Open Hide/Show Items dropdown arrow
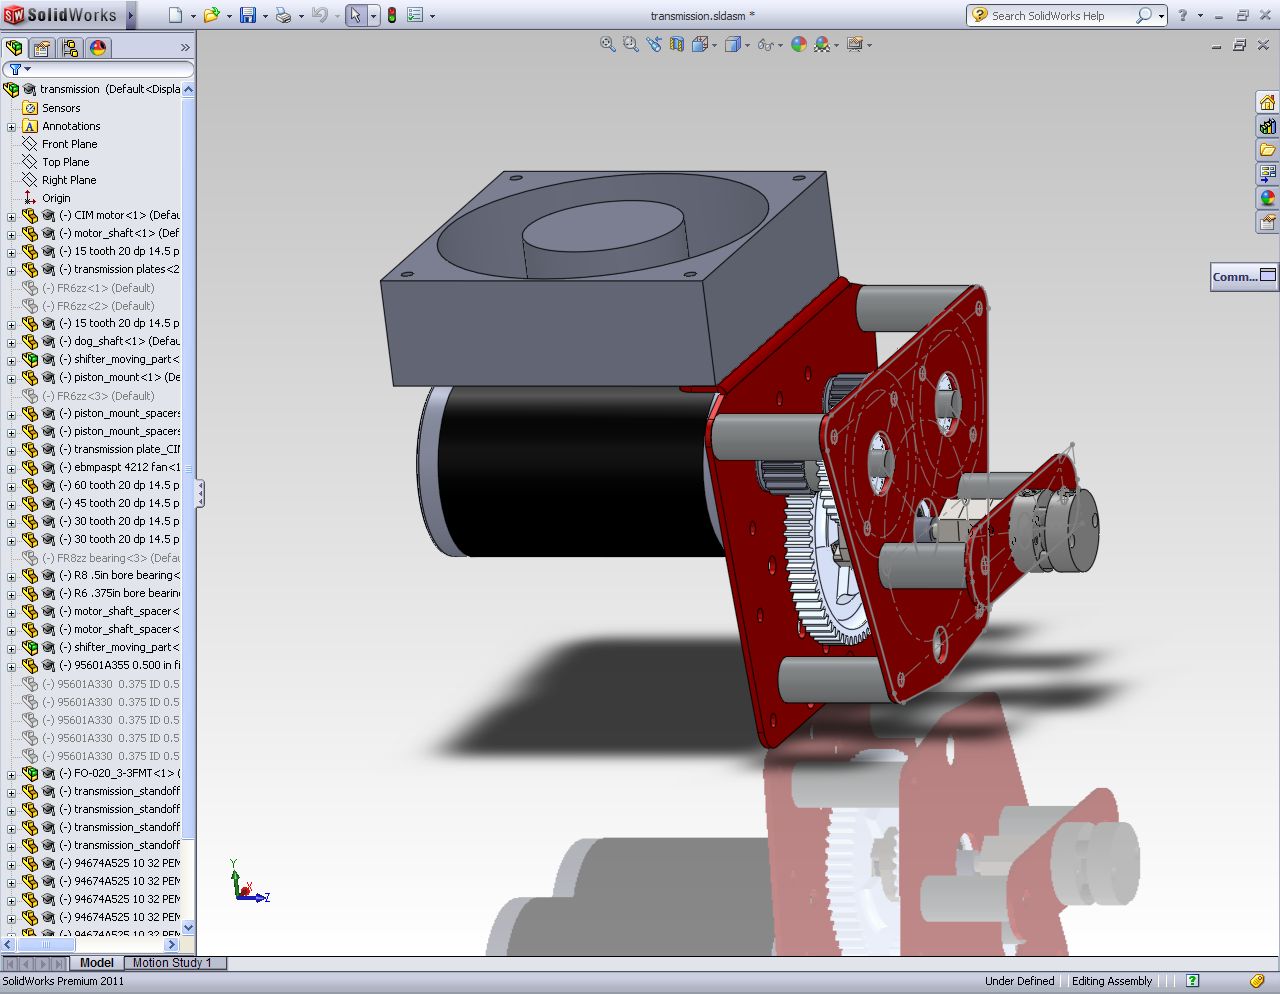Viewport: 1280px width, 994px height. click(779, 45)
